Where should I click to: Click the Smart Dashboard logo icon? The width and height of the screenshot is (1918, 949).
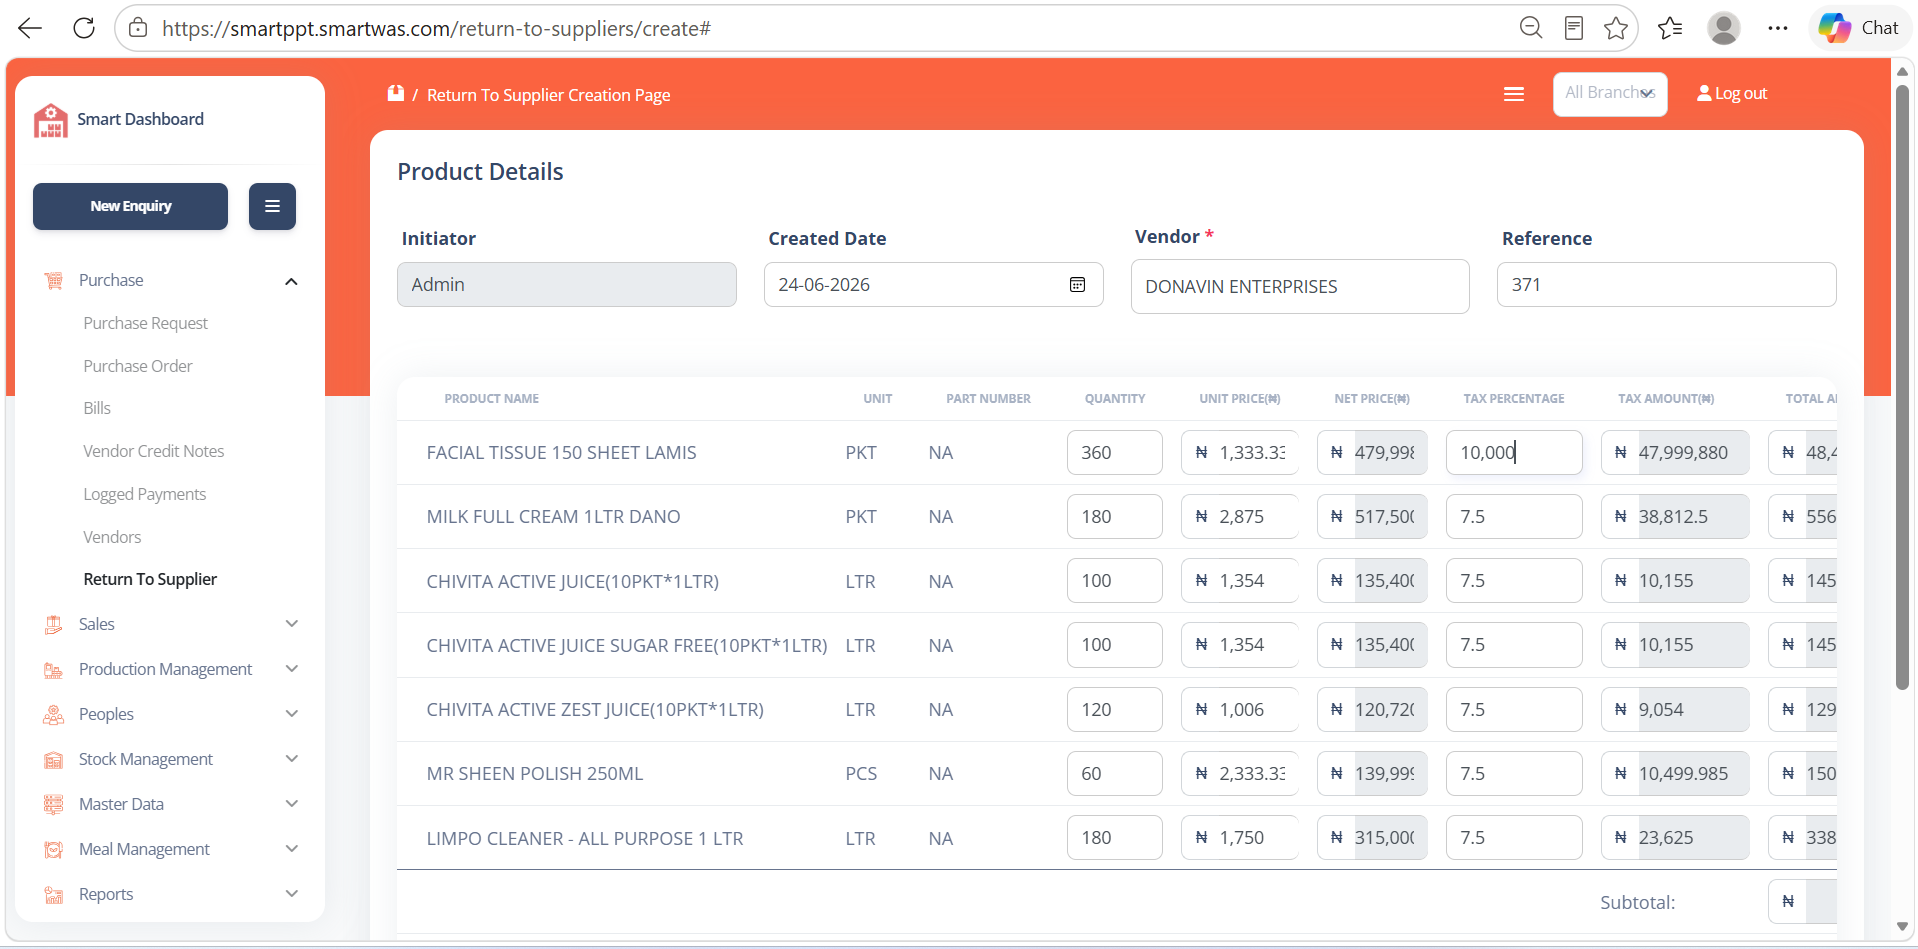coord(50,120)
